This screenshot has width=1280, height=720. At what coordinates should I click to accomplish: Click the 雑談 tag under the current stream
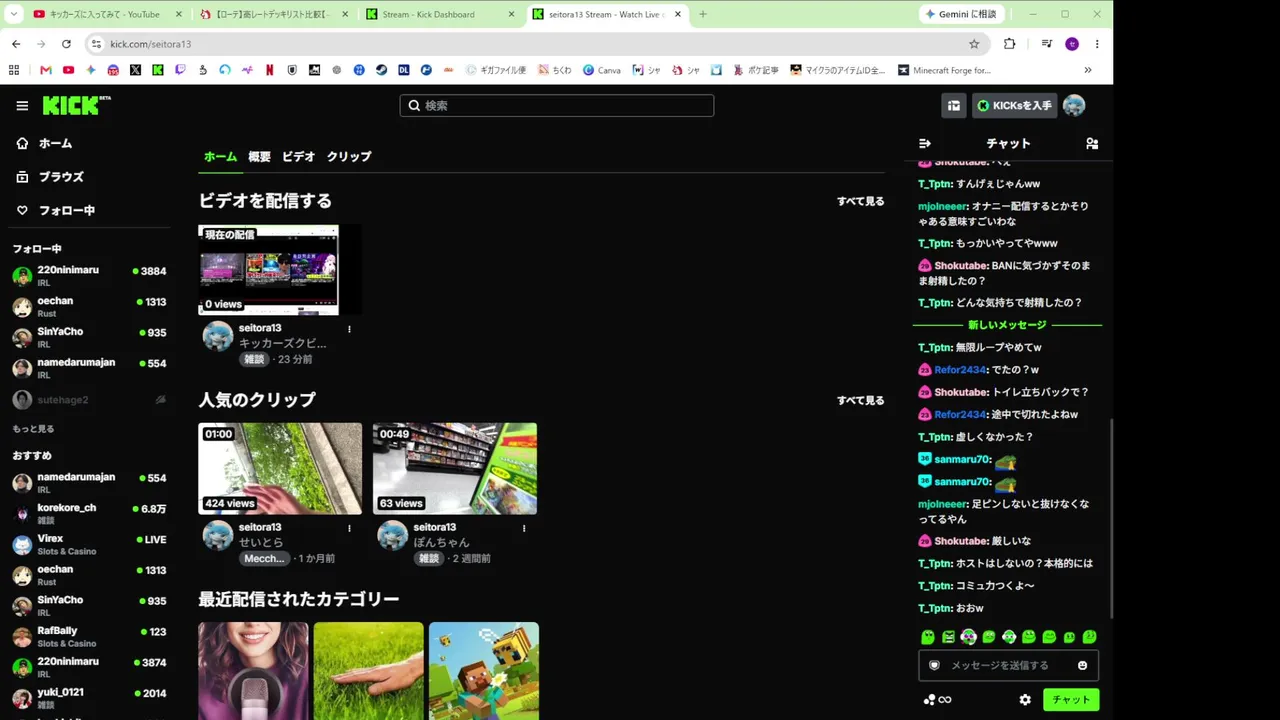(255, 359)
